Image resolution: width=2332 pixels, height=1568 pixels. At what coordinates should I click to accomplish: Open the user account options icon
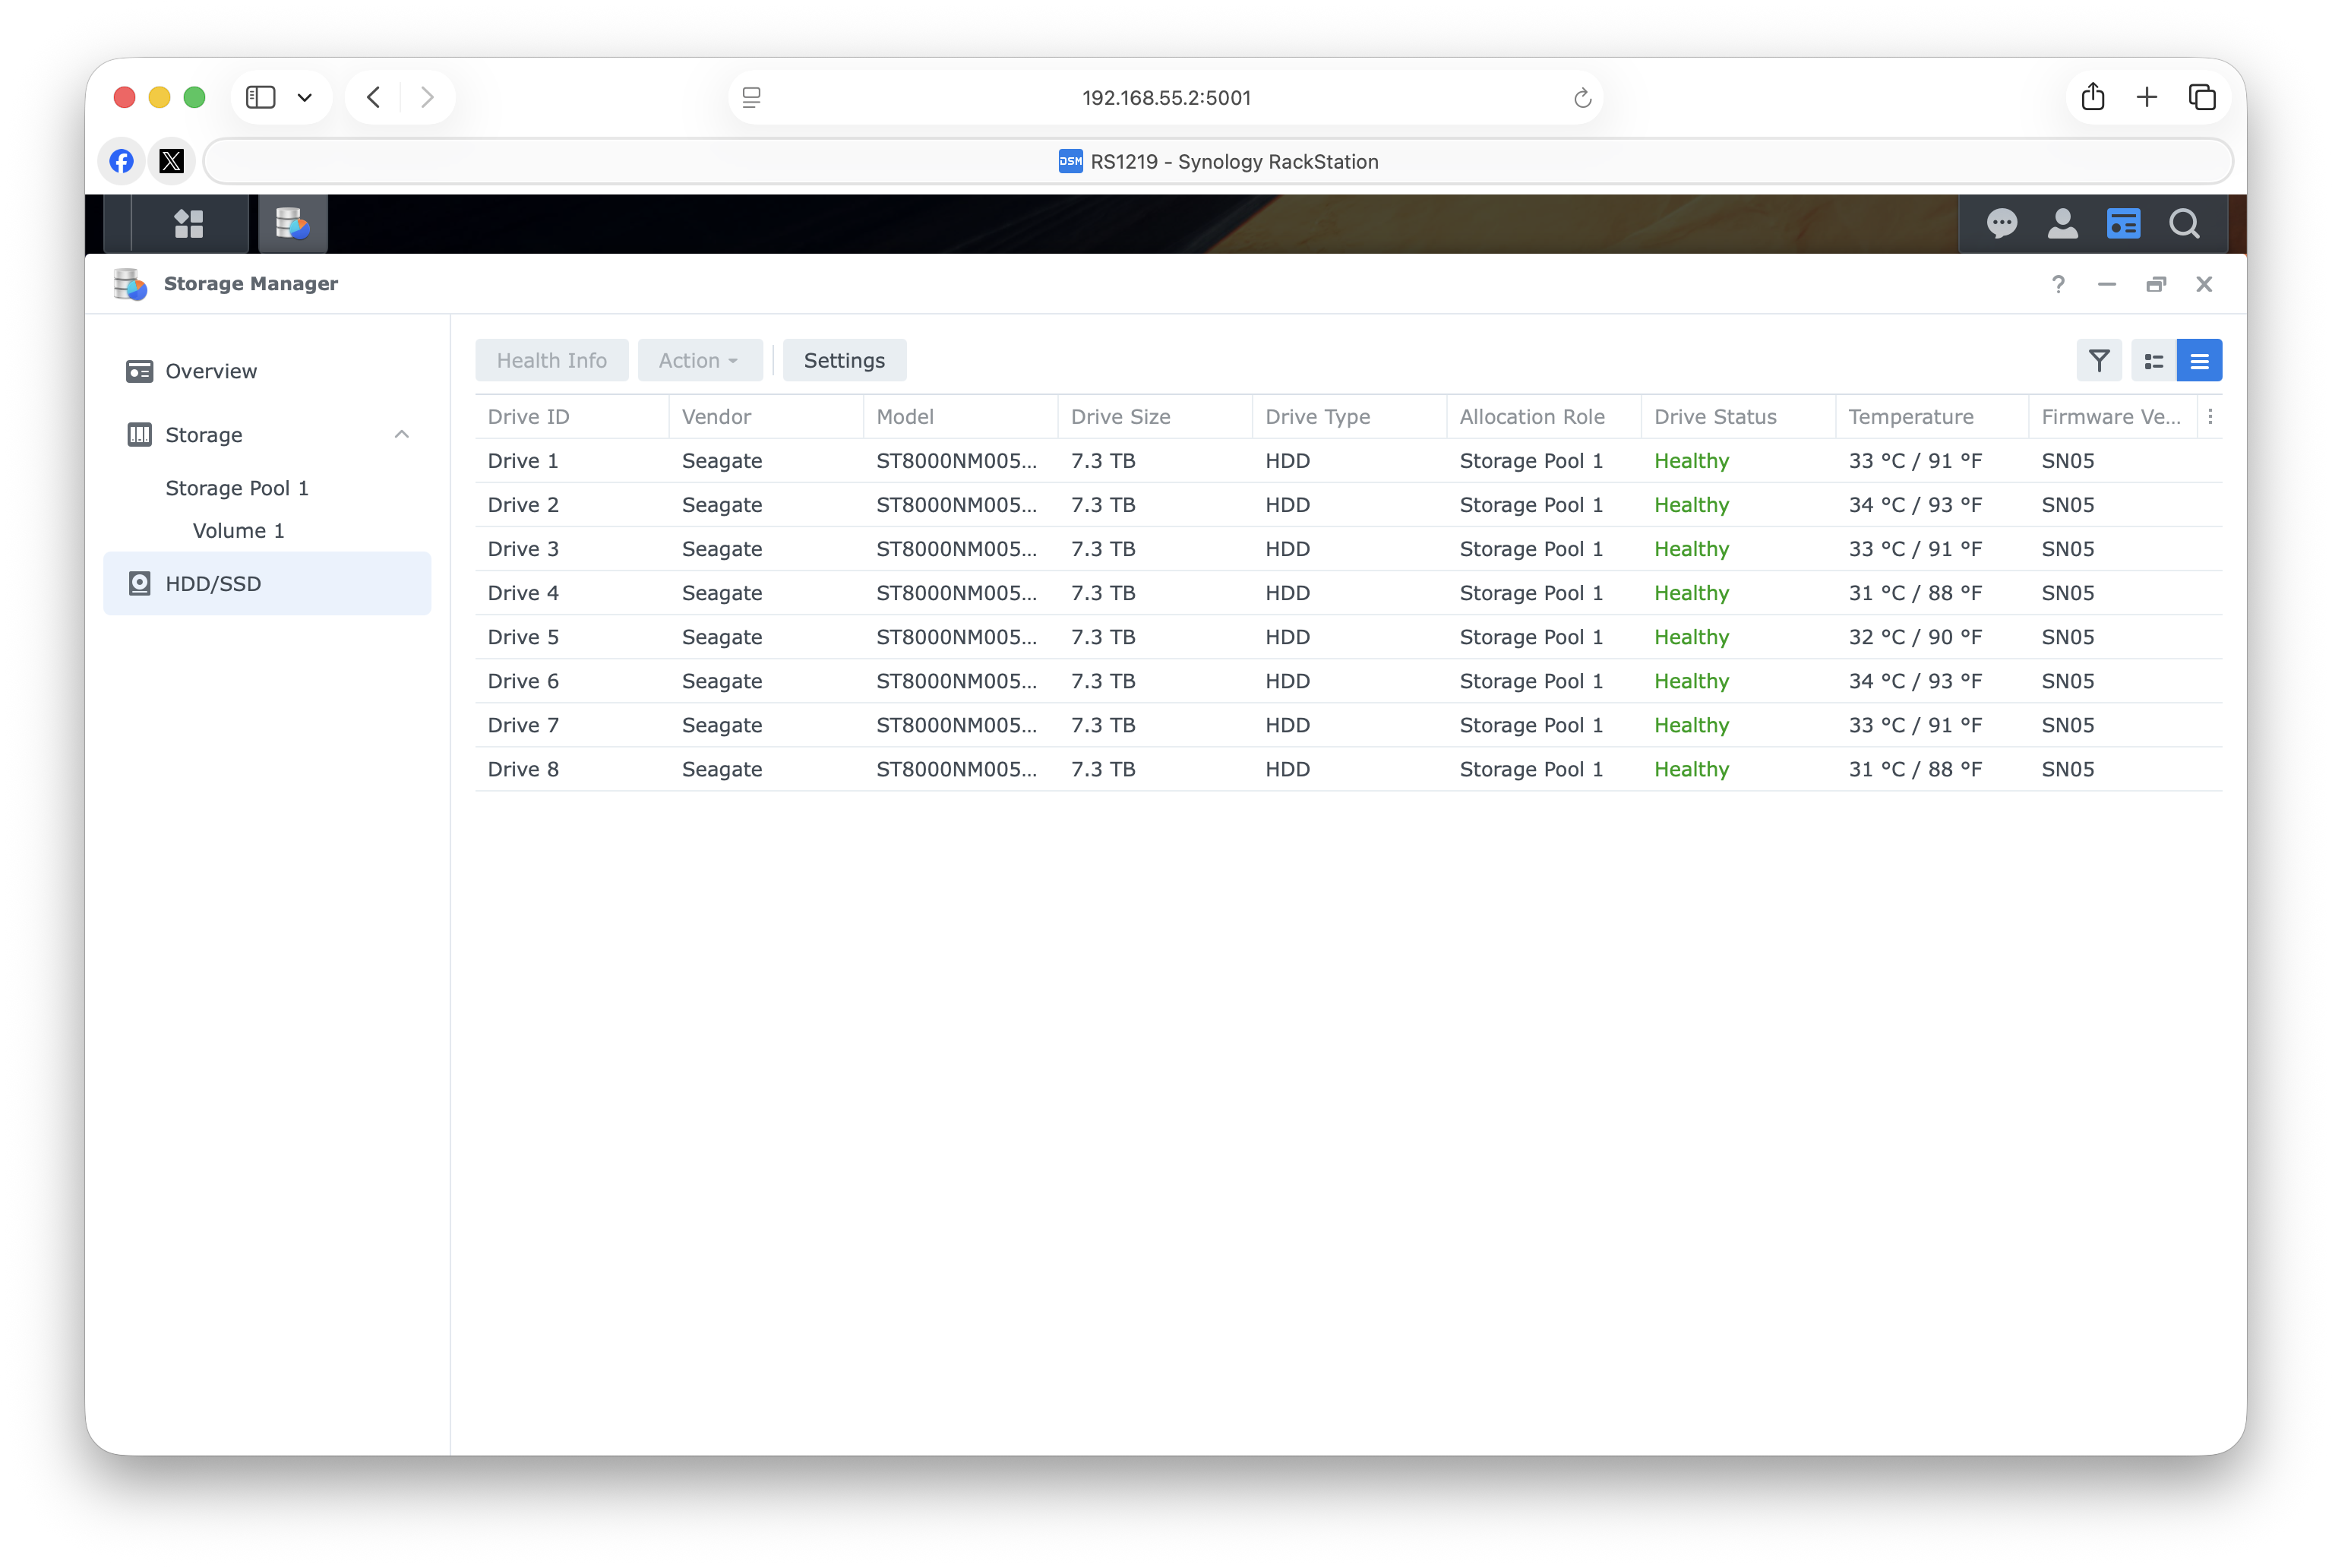pos(2062,223)
